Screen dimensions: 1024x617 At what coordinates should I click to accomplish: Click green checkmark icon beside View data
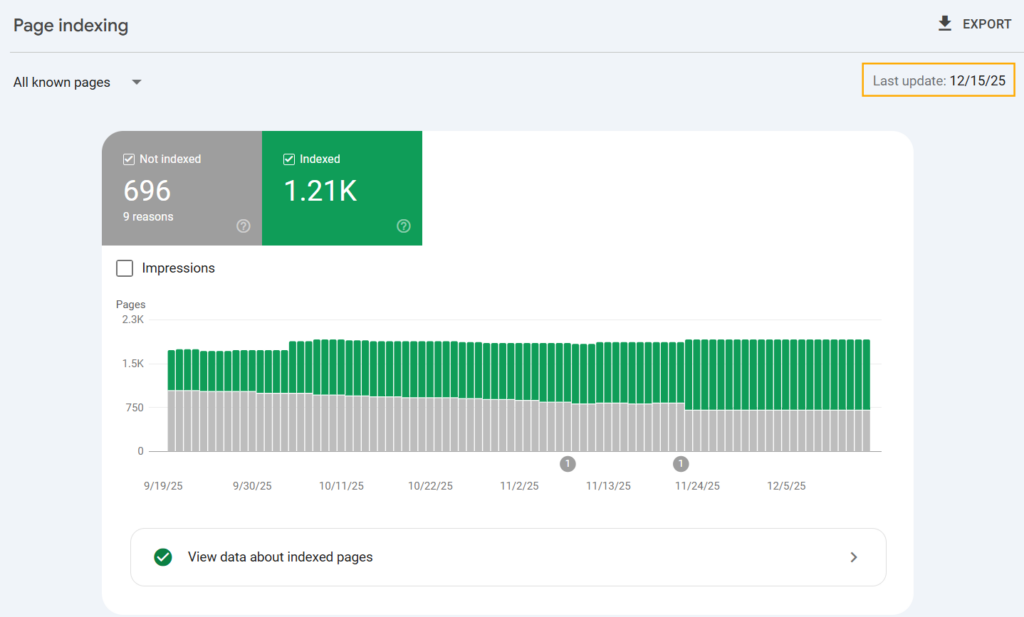click(x=163, y=557)
